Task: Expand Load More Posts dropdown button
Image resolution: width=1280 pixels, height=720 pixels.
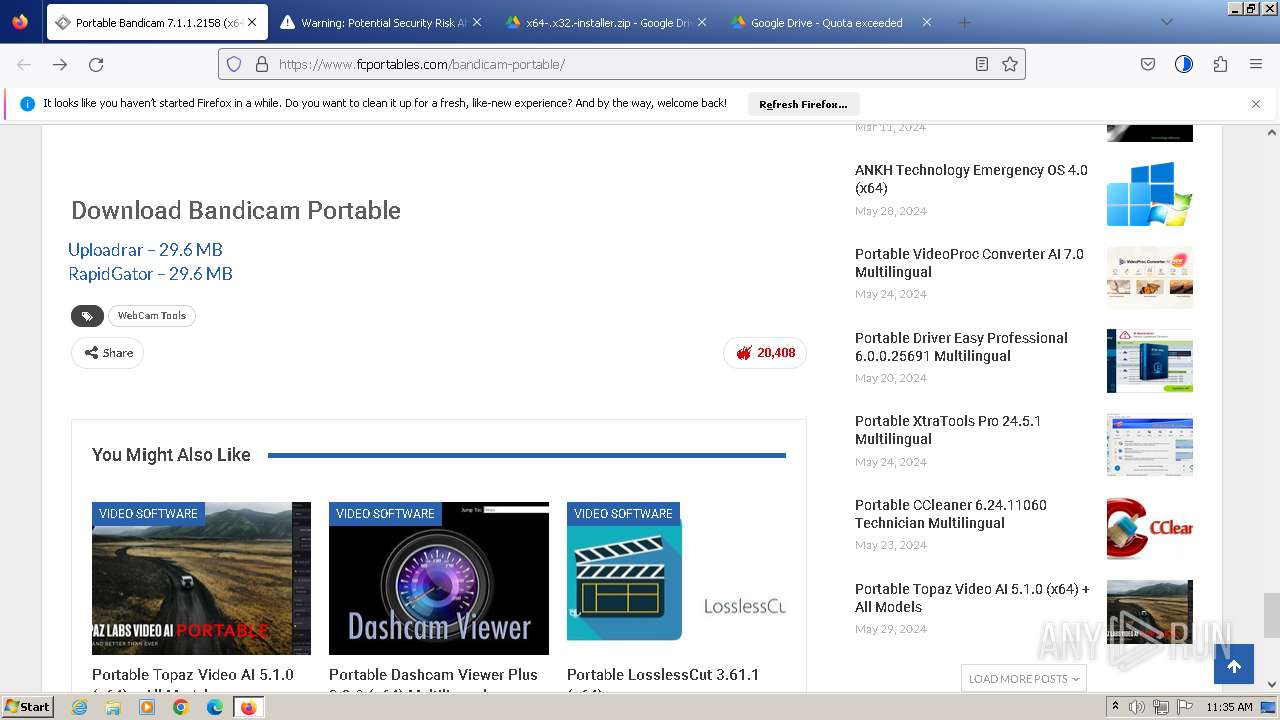Action: click(1024, 679)
